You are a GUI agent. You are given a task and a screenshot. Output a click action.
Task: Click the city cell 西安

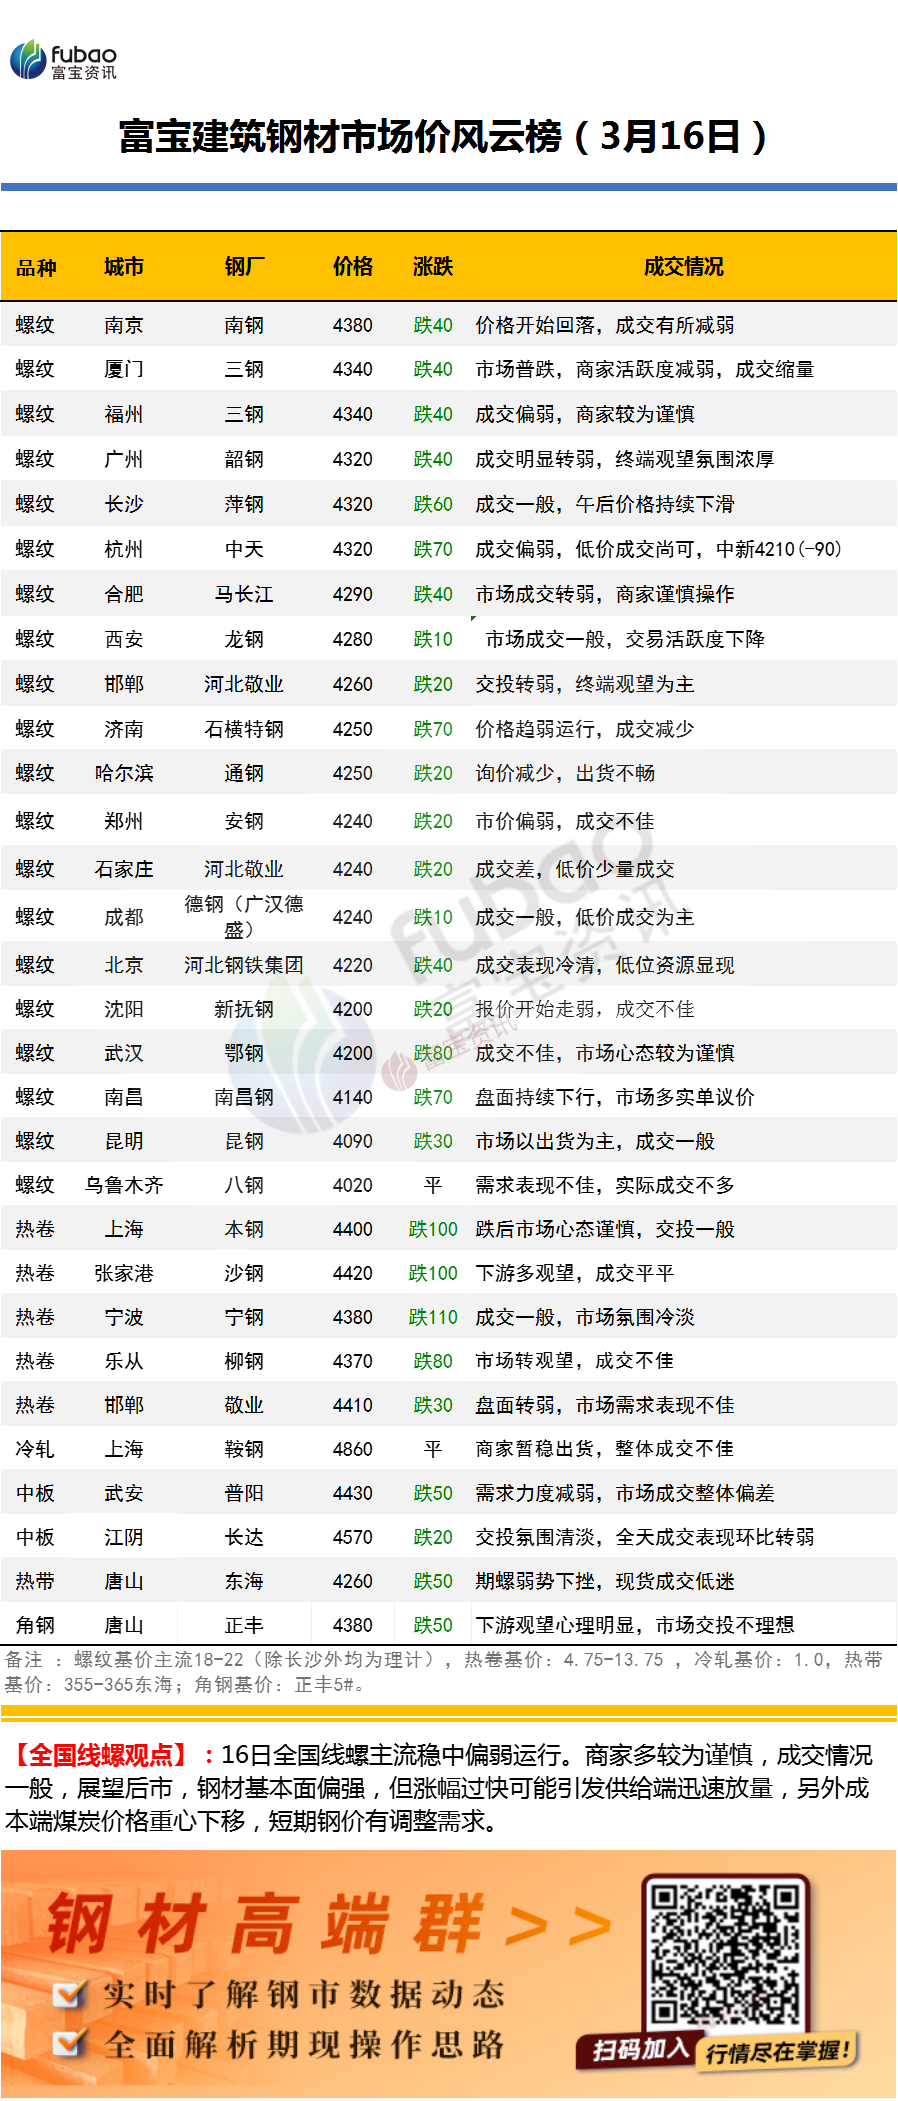[124, 639]
